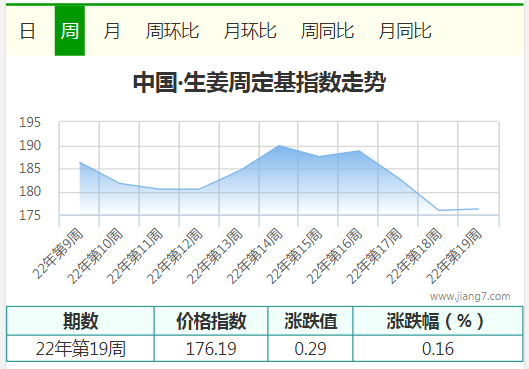Screen dimensions: 529x369
Task: Click the 22年第18周 low point on chart
Action: pos(439,210)
